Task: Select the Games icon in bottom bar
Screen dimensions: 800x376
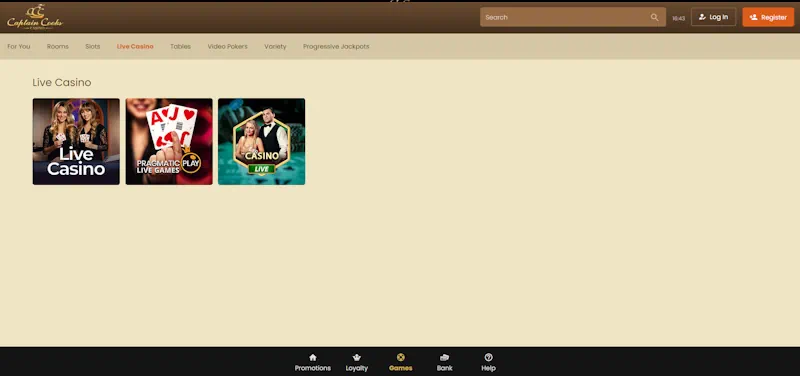Action: point(401,357)
